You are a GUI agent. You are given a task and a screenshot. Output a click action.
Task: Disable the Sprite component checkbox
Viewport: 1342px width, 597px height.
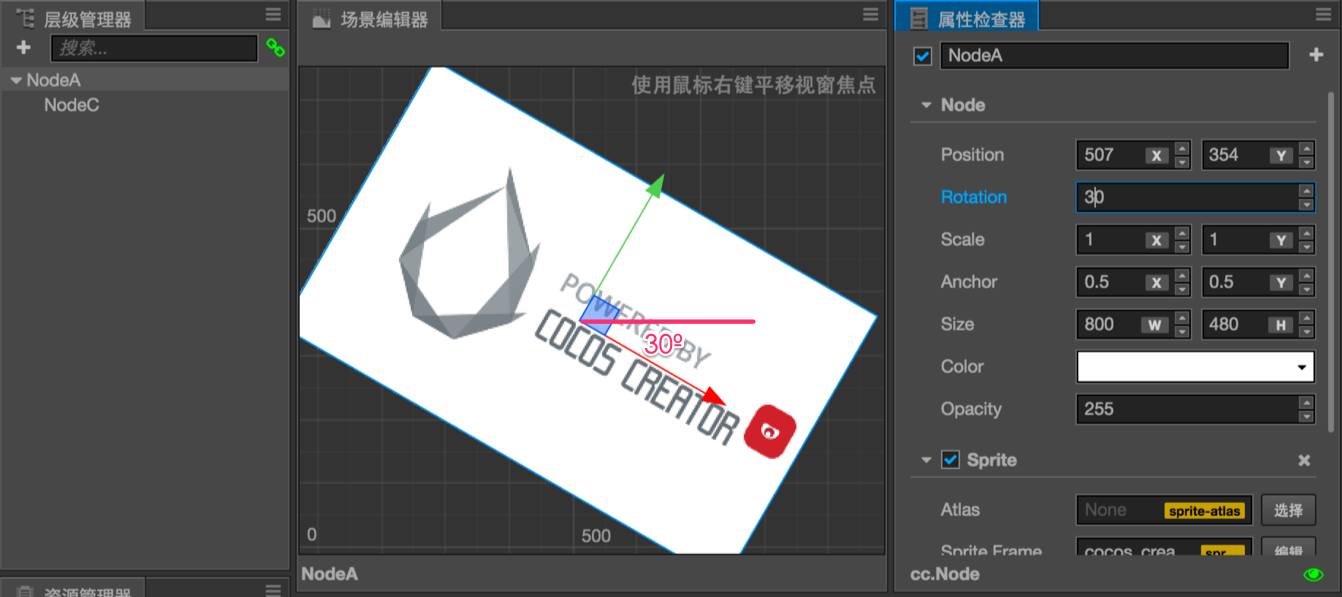coord(951,460)
